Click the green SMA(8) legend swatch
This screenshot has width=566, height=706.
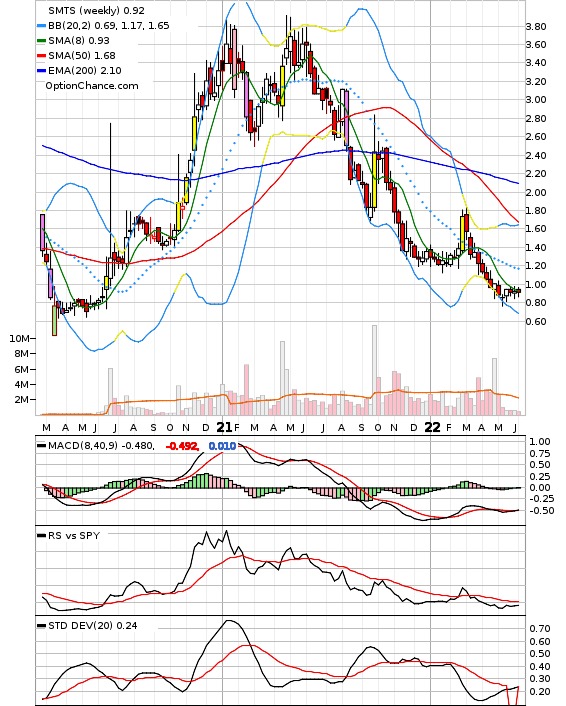(x=41, y=41)
